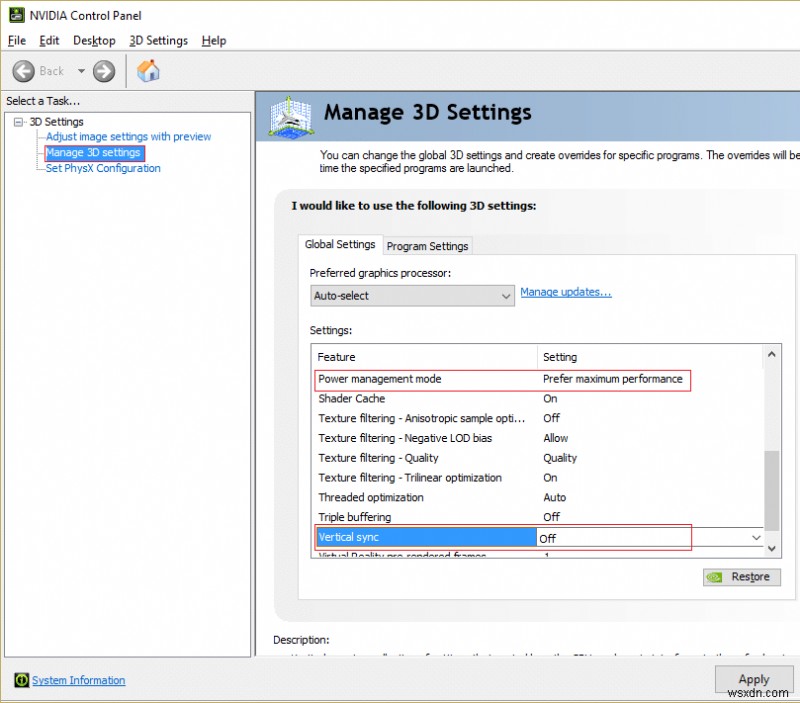This screenshot has height=703, width=800.
Task: Select the 3D Settings tree heading
Action: (56, 122)
